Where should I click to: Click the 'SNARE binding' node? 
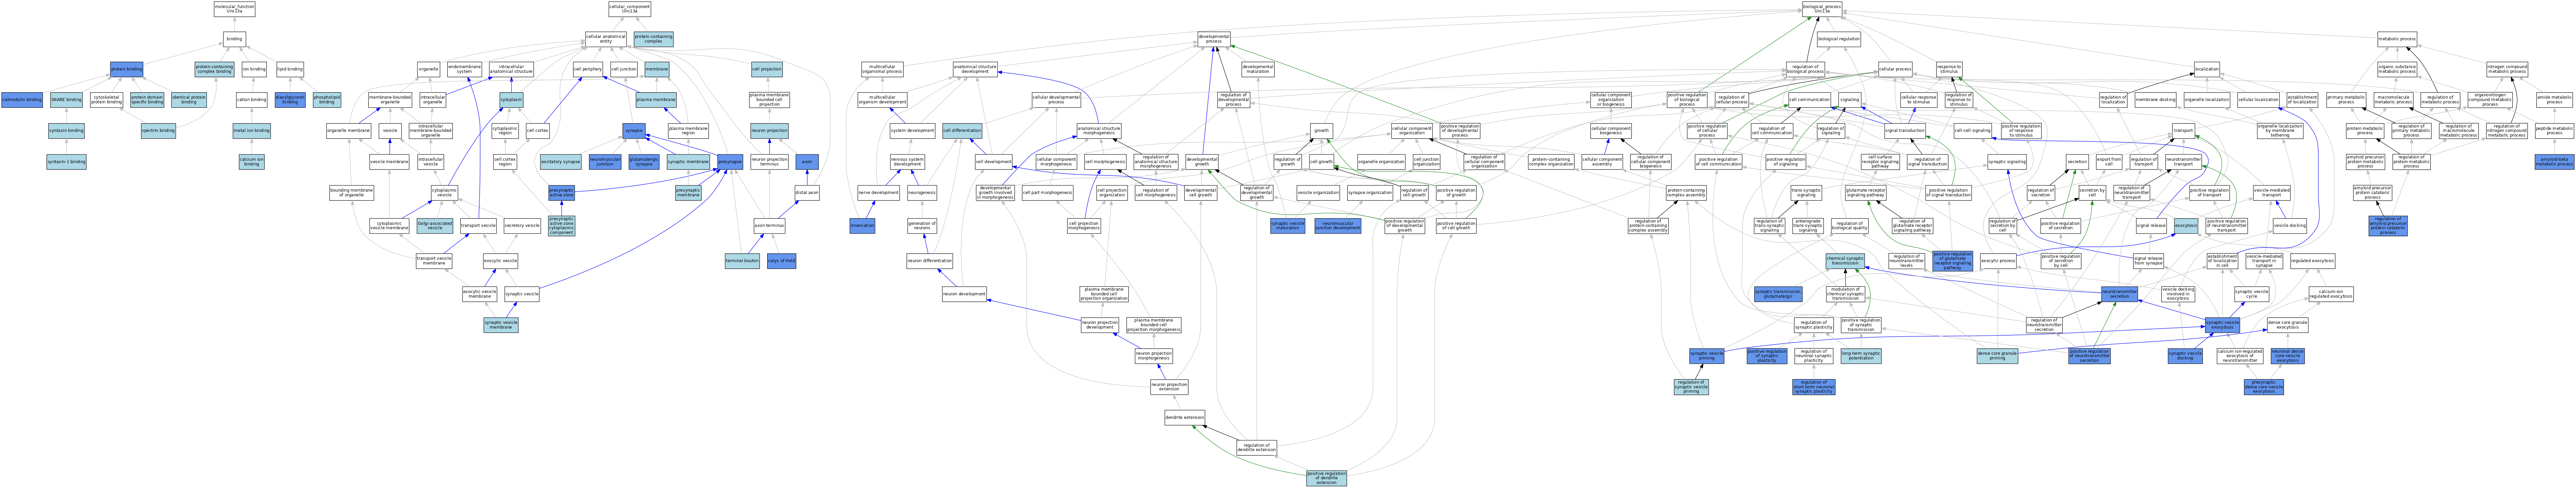[66, 100]
